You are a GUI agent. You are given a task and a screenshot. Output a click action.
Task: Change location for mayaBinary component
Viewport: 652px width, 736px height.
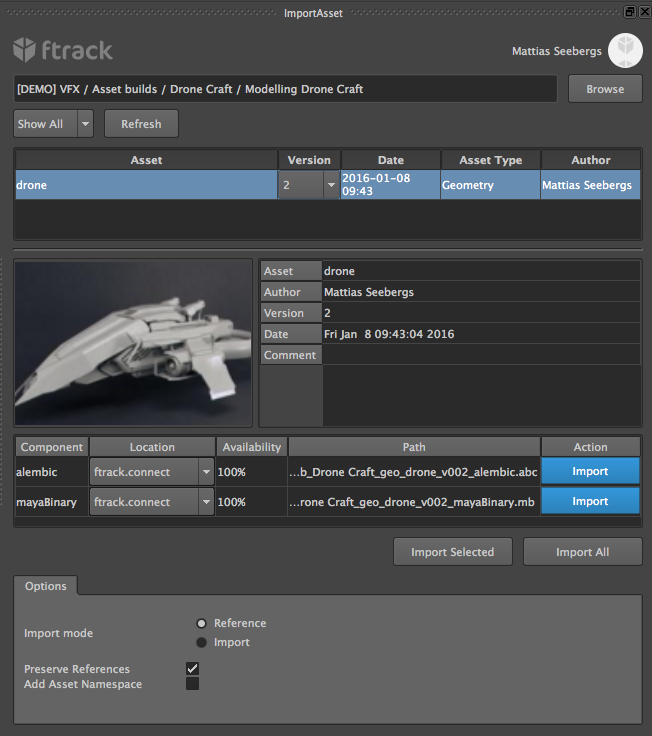(x=152, y=502)
